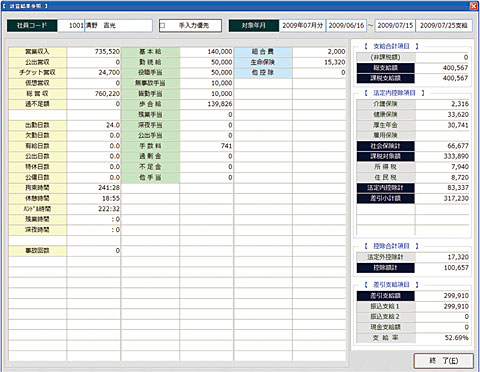Click the 欠勤日数 label cell
This screenshot has height=372, width=480.
coord(37,135)
